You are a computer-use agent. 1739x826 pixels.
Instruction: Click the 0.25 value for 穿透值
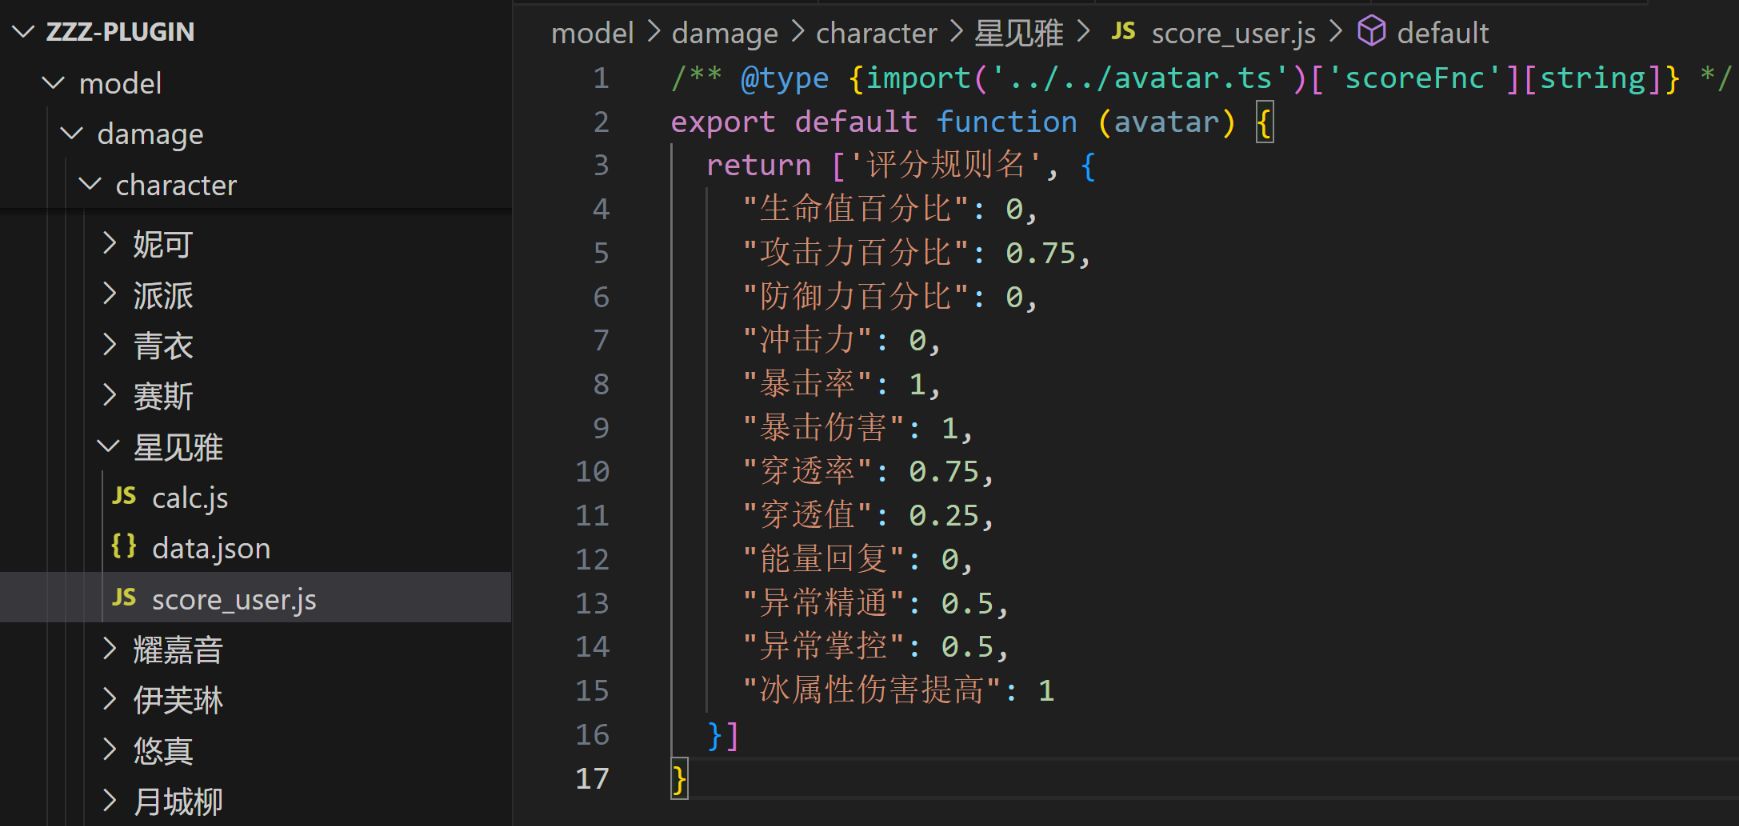[x=944, y=515]
